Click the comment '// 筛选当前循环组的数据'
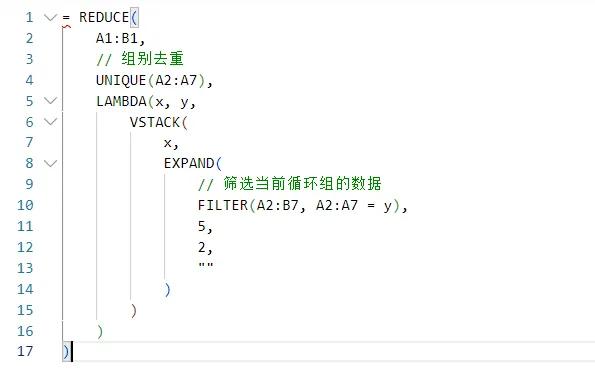The width and height of the screenshot is (595, 376). [290, 184]
